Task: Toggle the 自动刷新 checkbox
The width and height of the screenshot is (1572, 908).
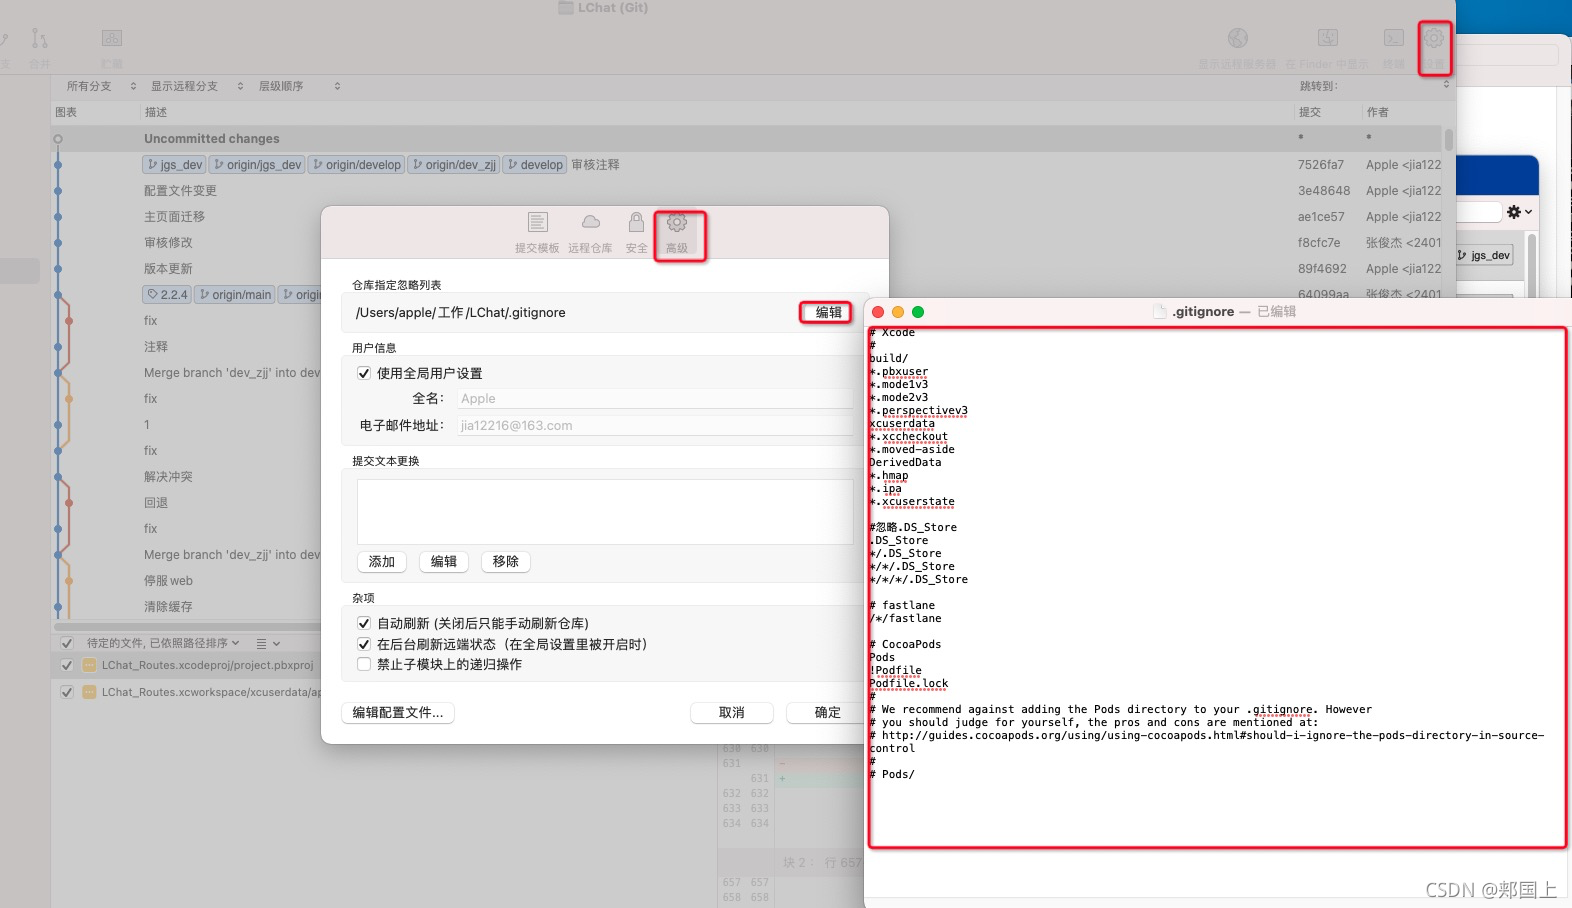Action: tap(364, 623)
